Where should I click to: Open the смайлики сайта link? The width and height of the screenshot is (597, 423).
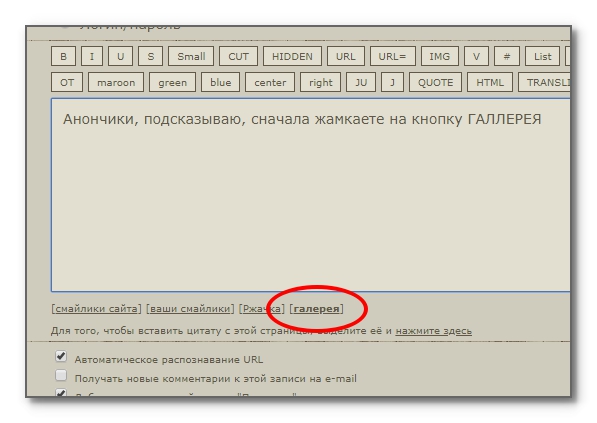(x=96, y=308)
